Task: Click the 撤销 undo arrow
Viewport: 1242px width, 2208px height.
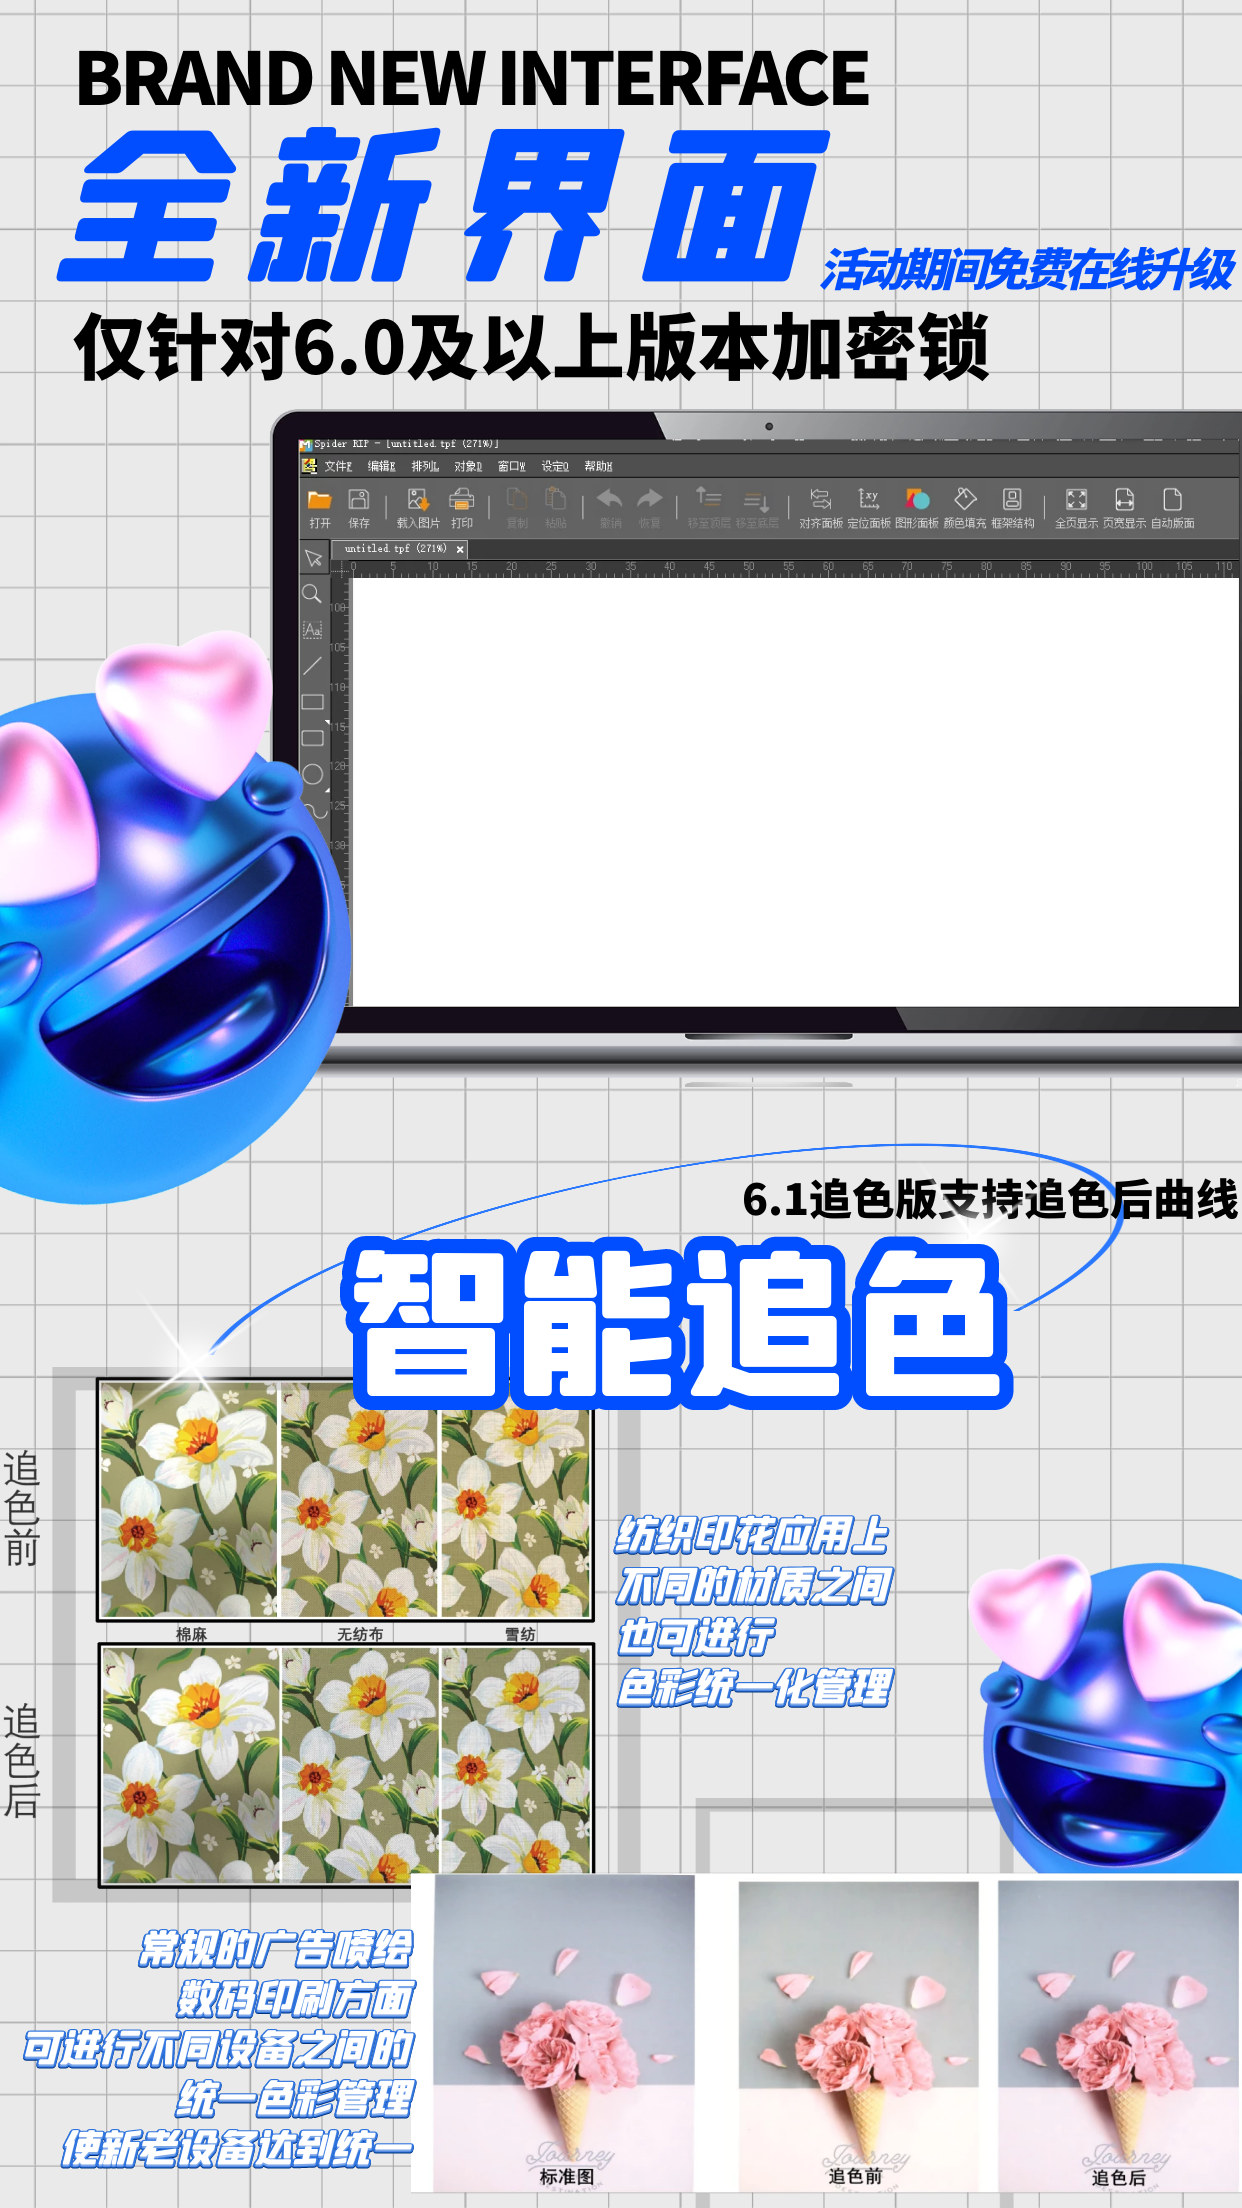Action: [610, 499]
